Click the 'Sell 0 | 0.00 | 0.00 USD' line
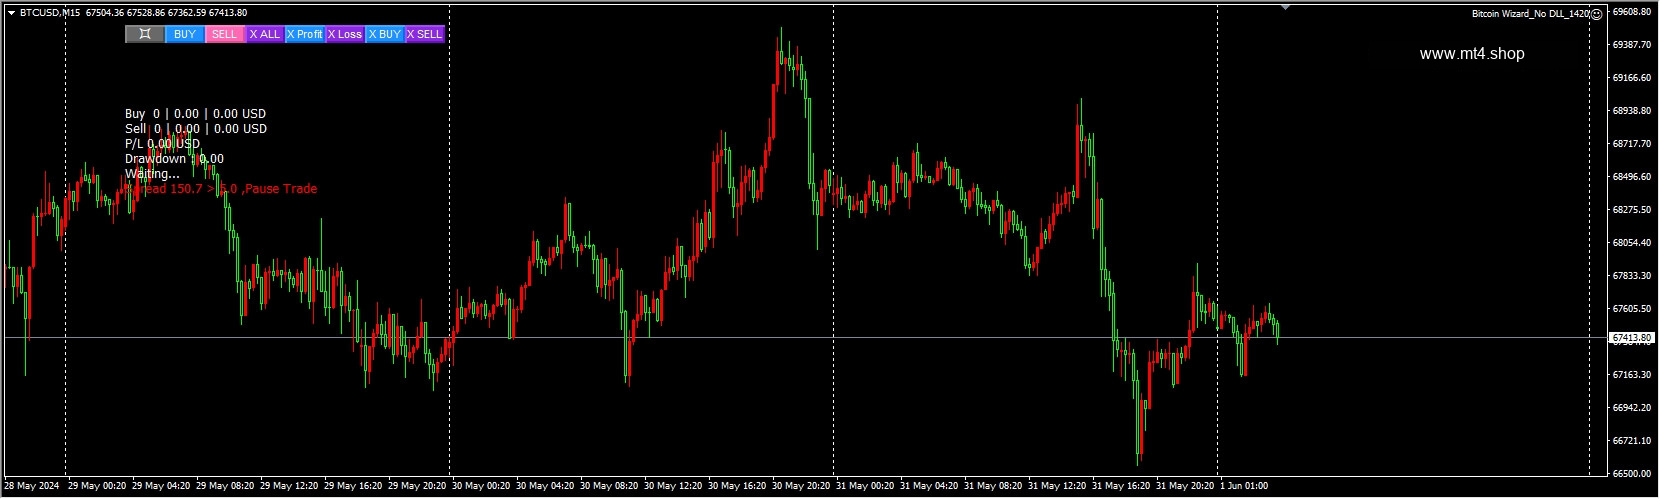The width and height of the screenshot is (1660, 499). [x=195, y=129]
